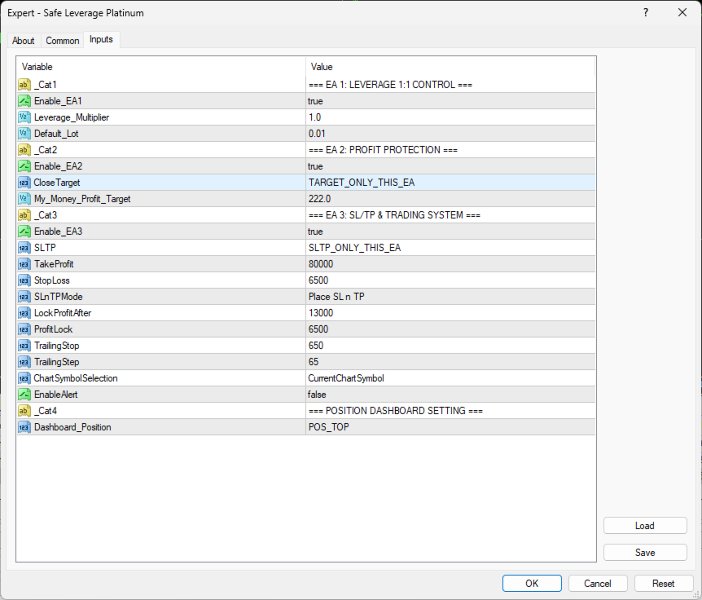This screenshot has width=702, height=600.
Task: Toggle the EnableAlert false value
Action: click(450, 394)
